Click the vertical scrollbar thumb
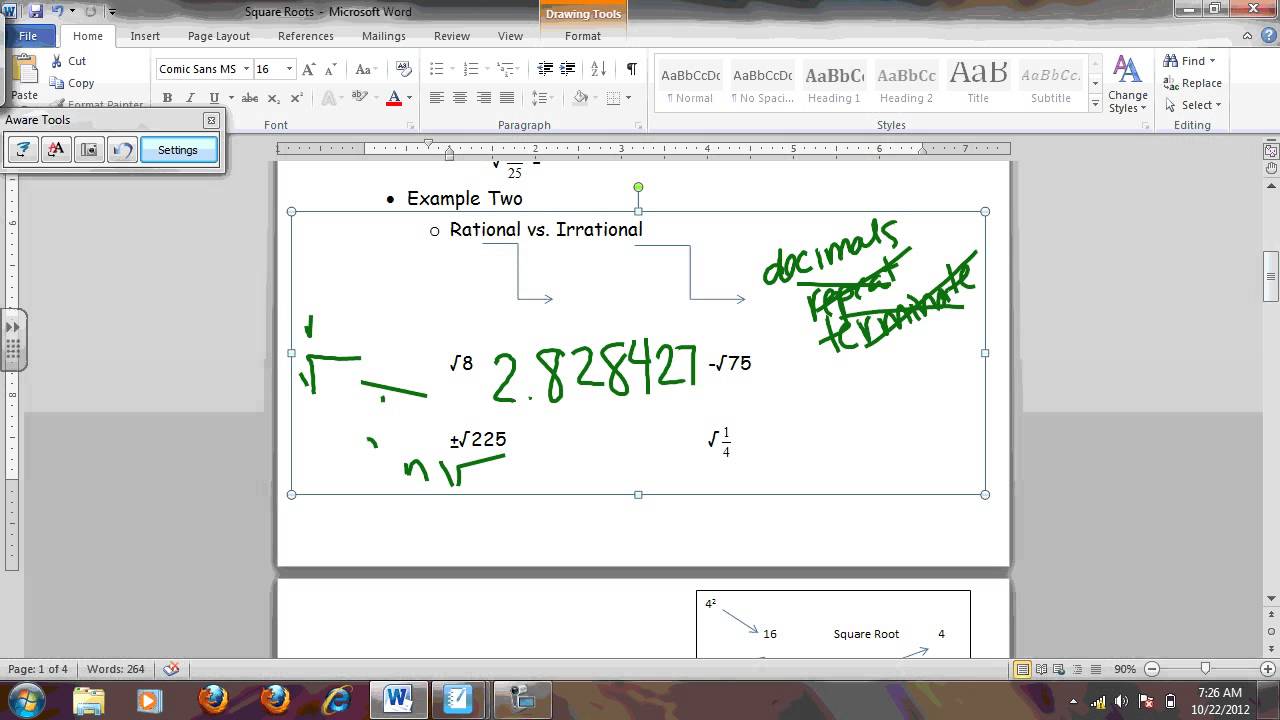1280x720 pixels. pos(1271,275)
